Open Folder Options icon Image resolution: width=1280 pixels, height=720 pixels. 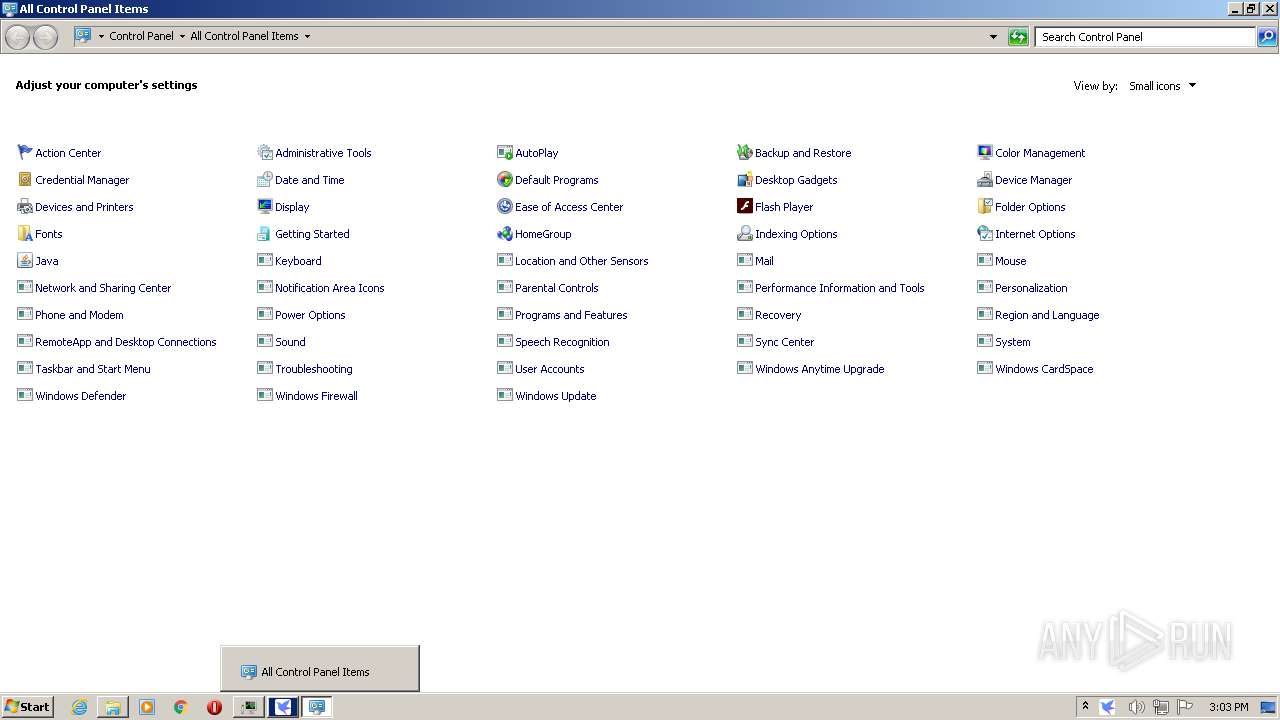[x=985, y=206]
